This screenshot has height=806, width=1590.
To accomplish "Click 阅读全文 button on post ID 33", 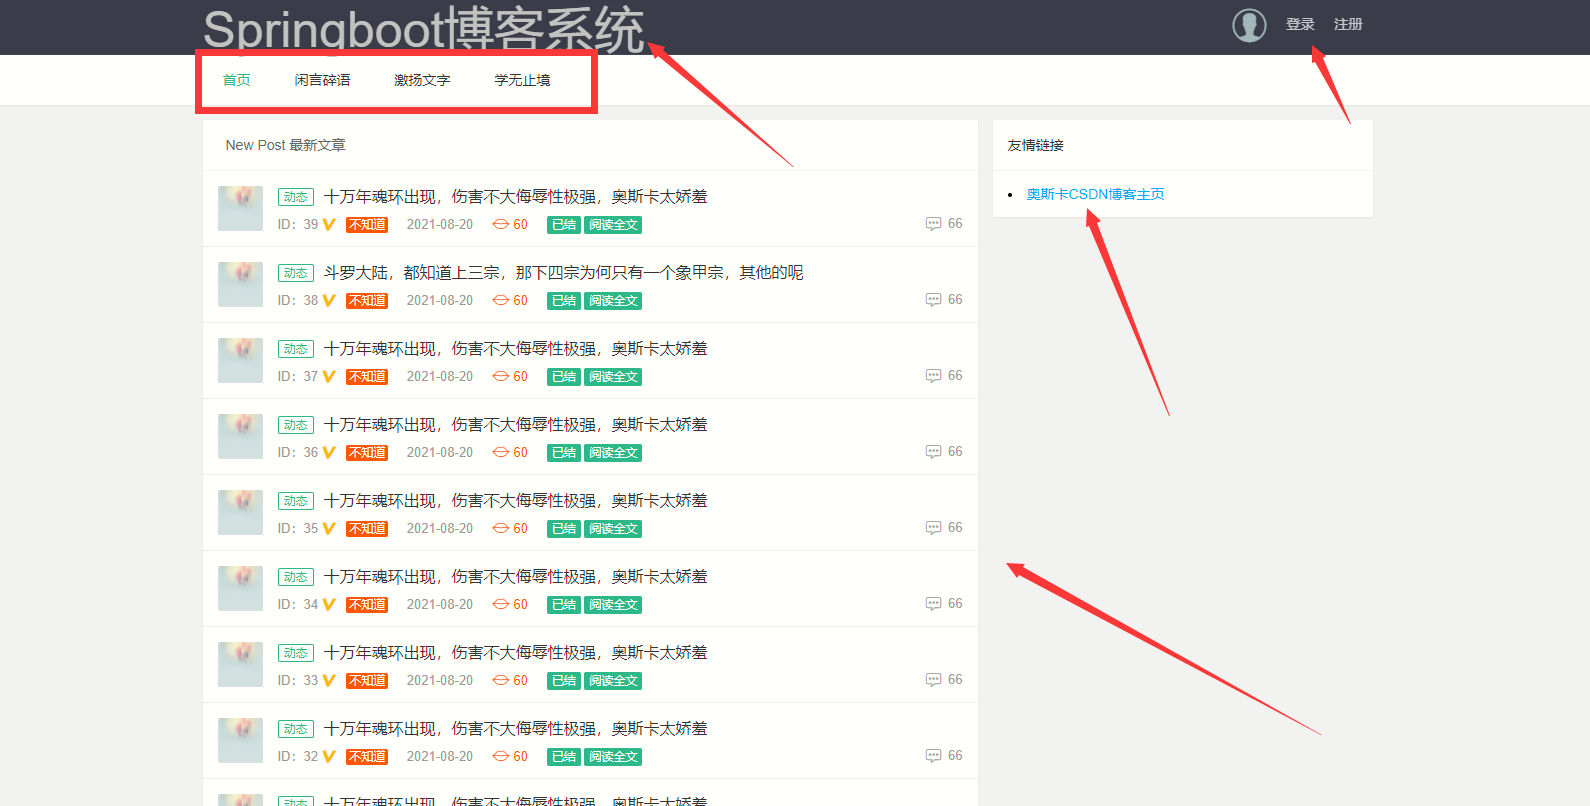I will (x=613, y=681).
